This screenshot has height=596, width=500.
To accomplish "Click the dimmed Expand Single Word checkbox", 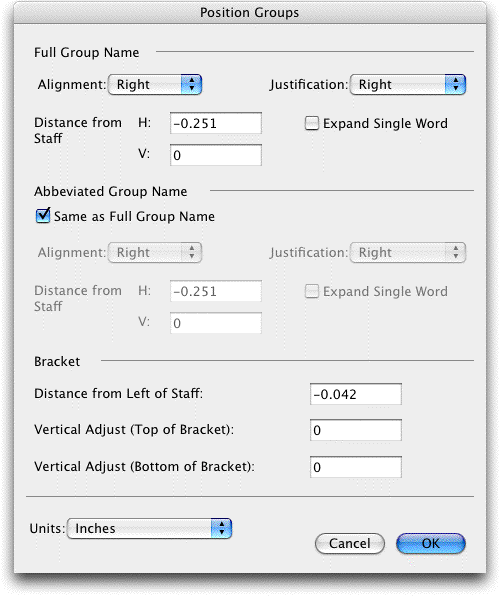I will pos(312,292).
